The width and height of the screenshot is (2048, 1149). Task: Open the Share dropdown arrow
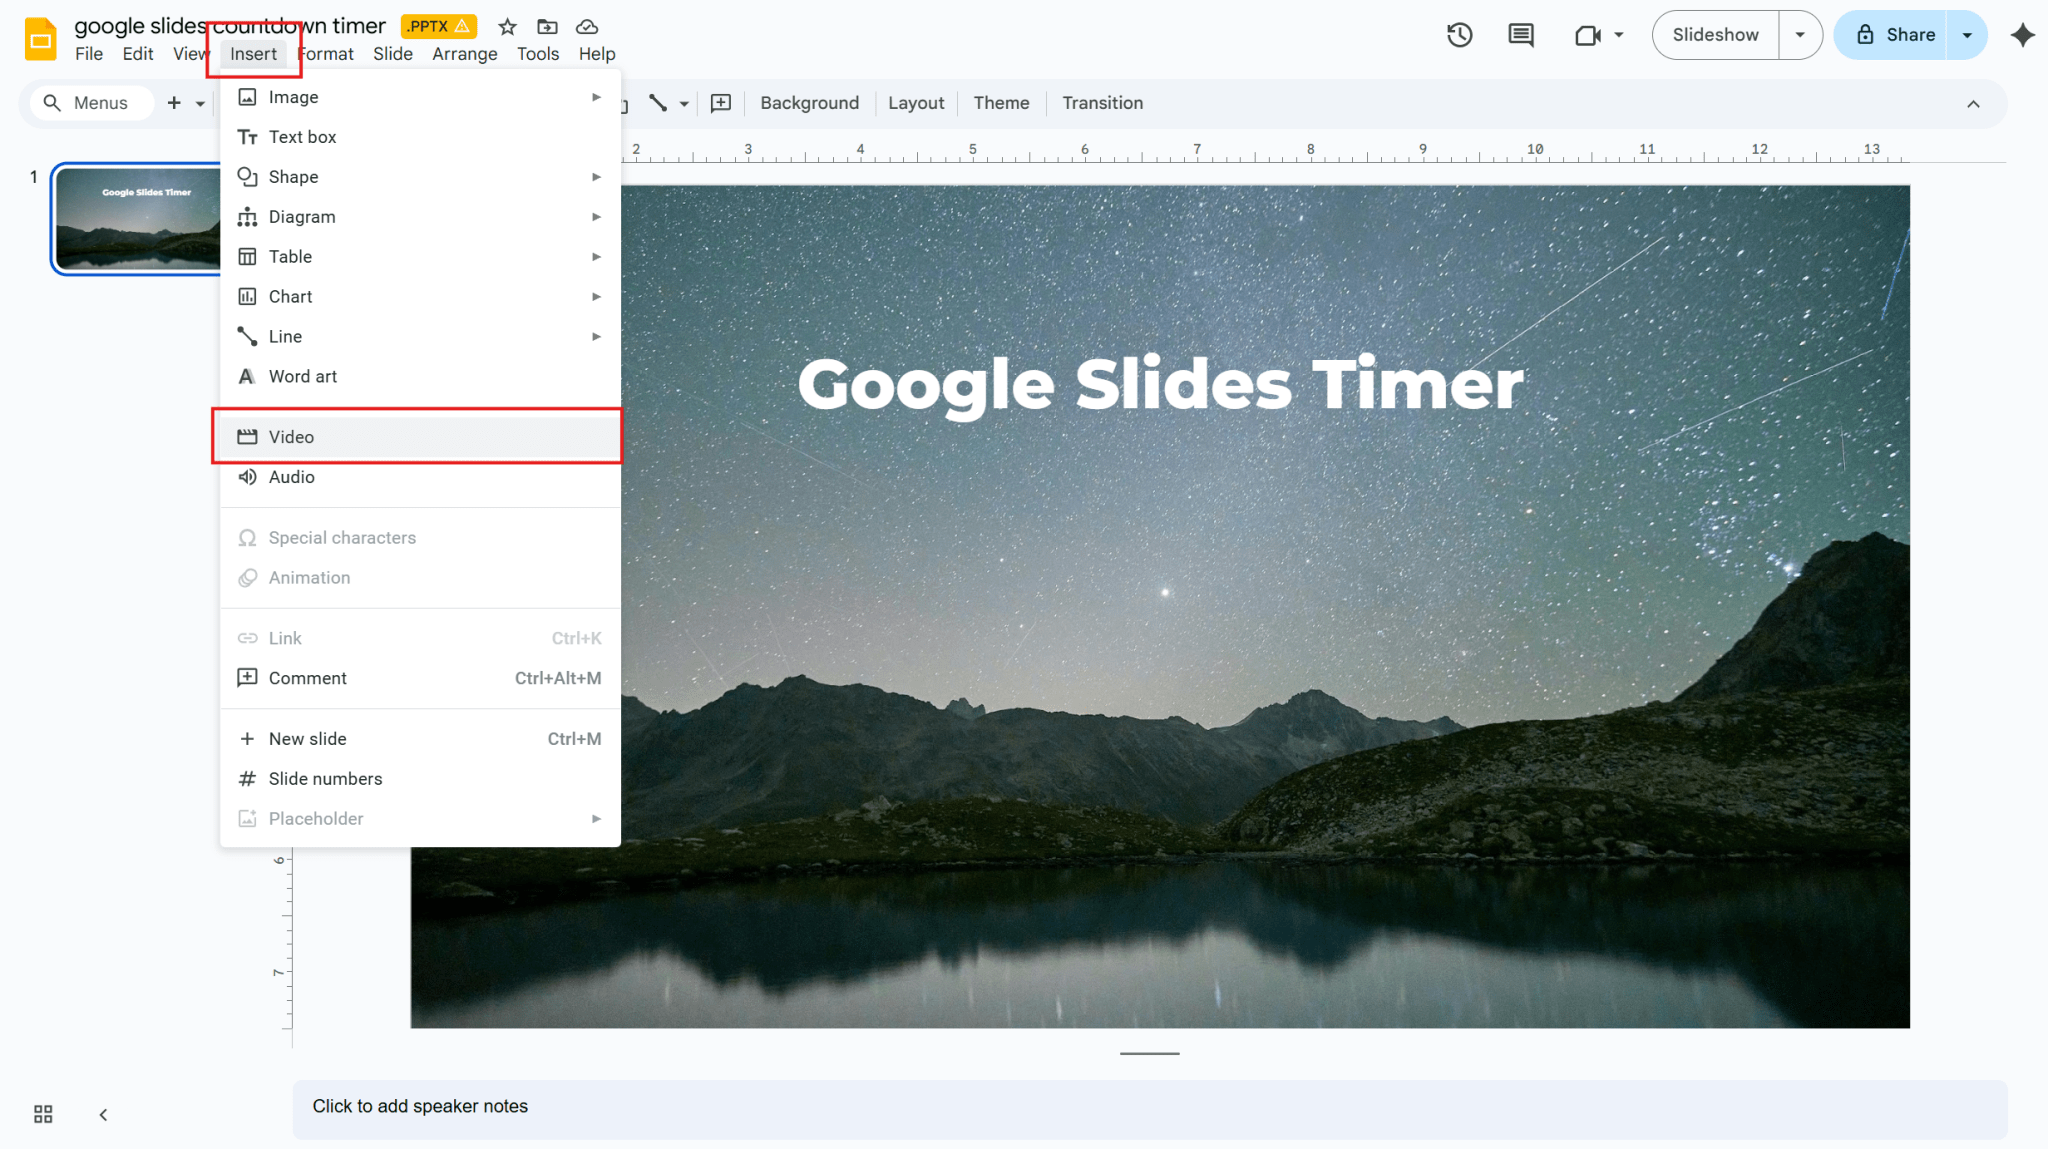(x=1968, y=34)
